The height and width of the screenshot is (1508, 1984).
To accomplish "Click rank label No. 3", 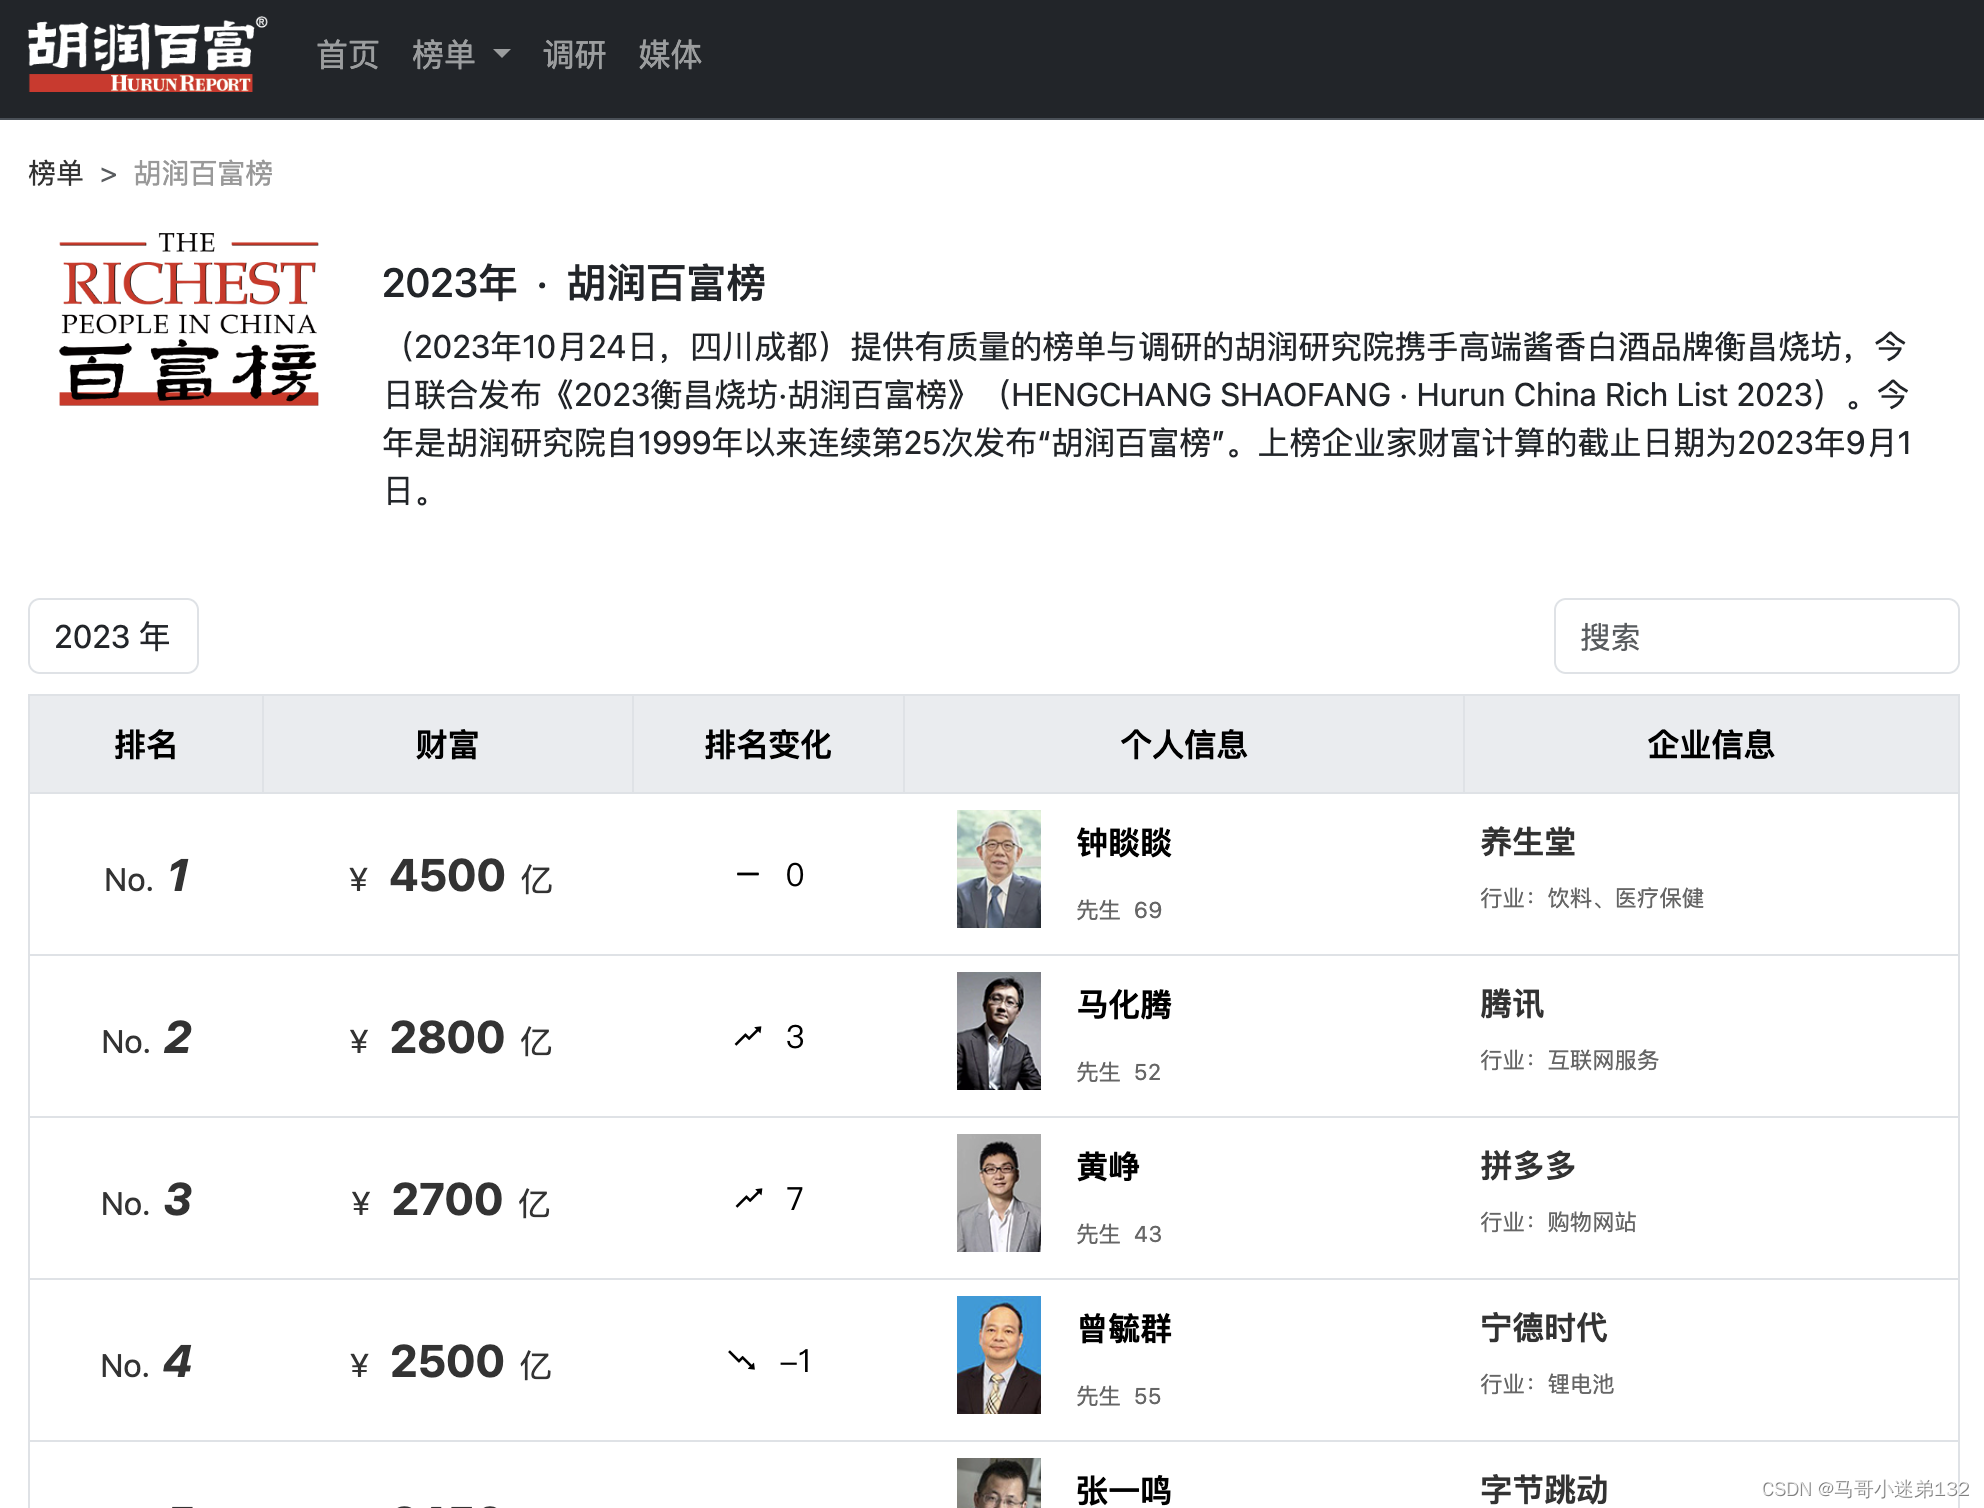I will (147, 1201).
